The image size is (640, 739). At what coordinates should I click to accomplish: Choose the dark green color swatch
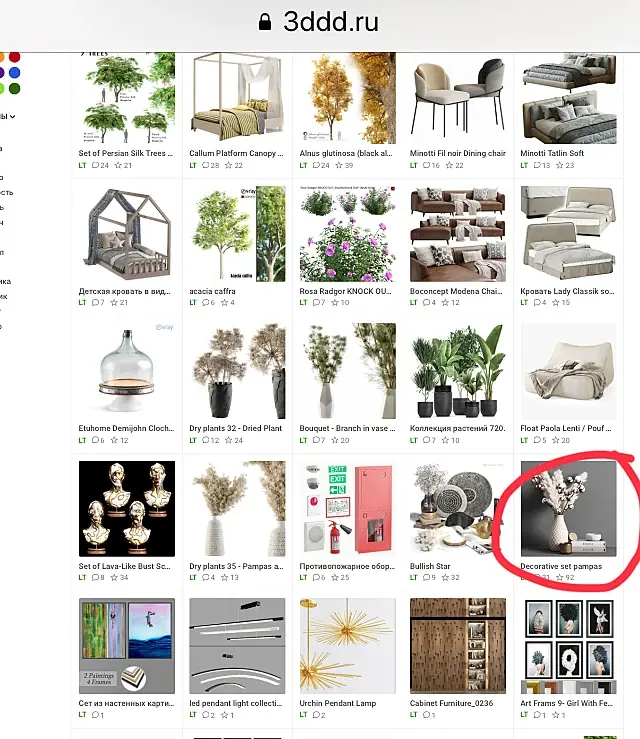point(15,88)
